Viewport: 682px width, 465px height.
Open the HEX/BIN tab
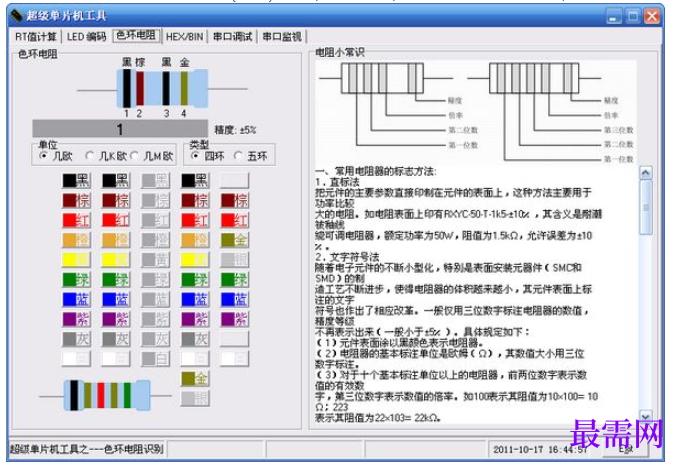coord(184,37)
